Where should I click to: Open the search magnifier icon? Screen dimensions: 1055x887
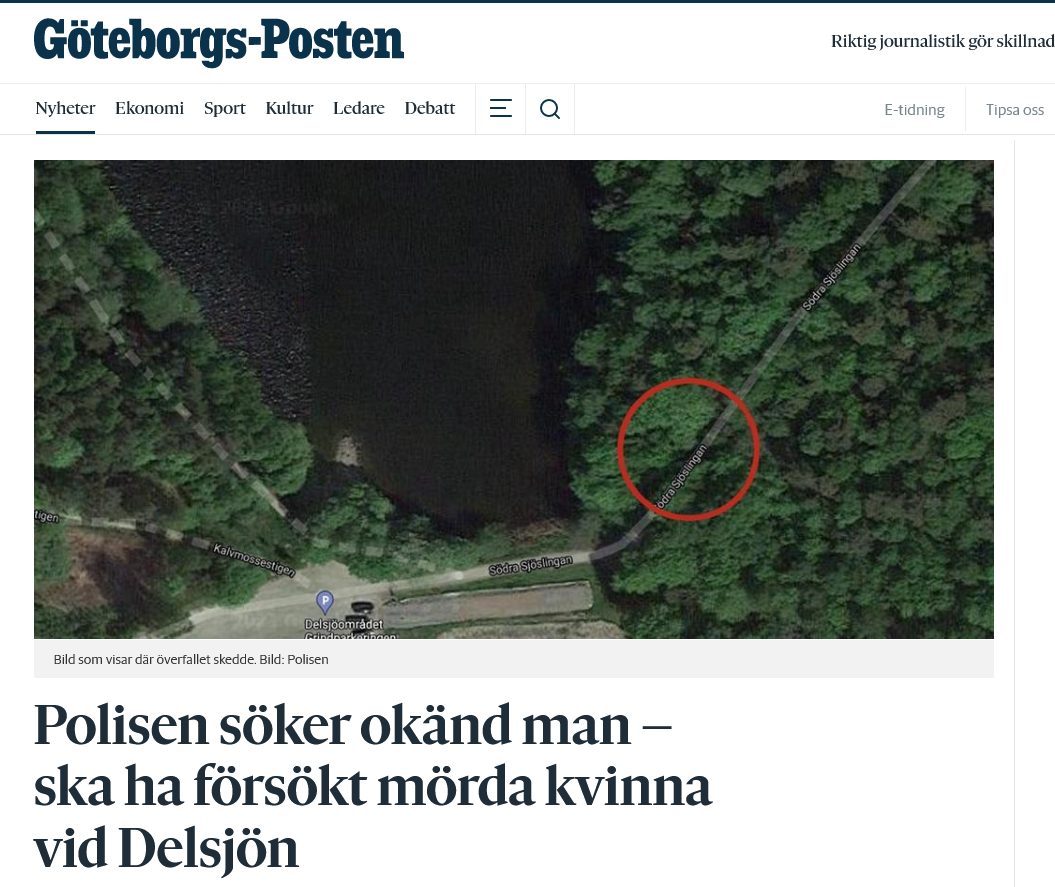click(550, 108)
